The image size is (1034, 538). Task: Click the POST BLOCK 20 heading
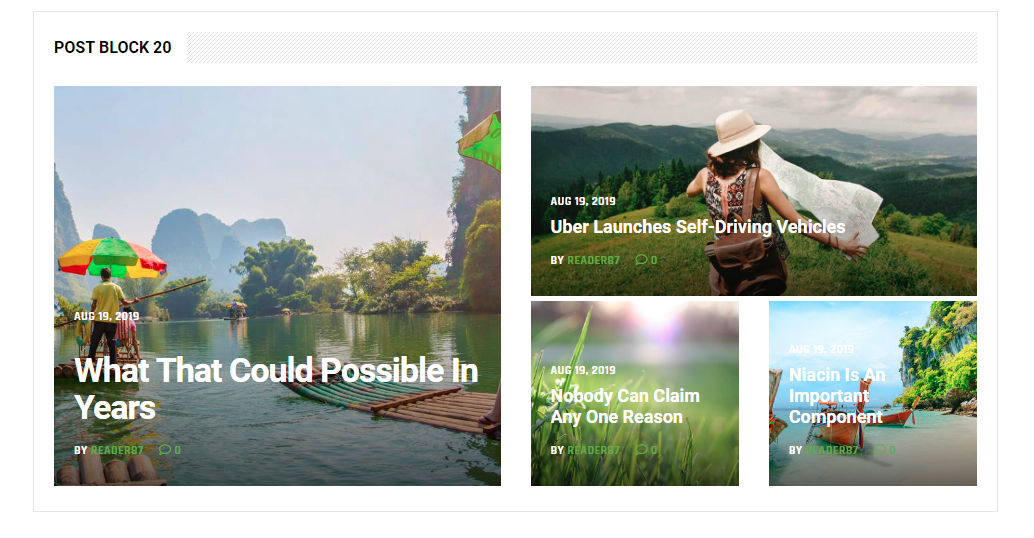coord(113,47)
